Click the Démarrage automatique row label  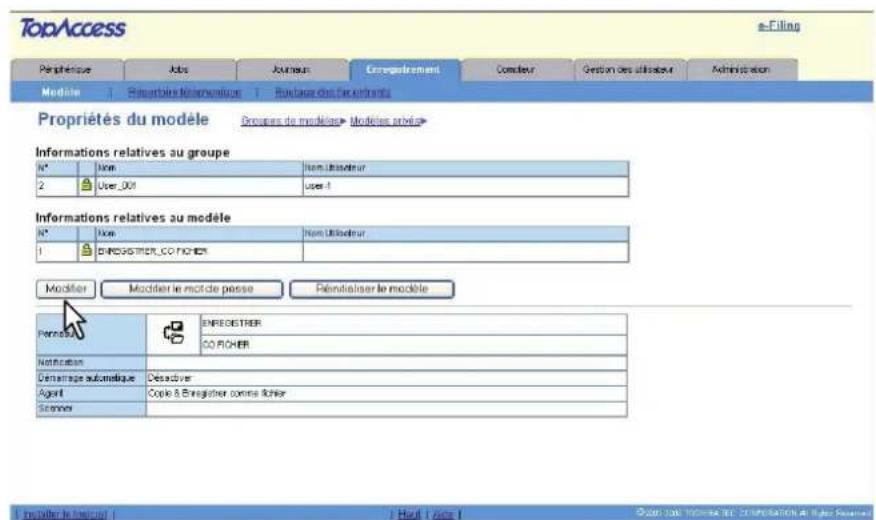pyautogui.click(x=91, y=378)
